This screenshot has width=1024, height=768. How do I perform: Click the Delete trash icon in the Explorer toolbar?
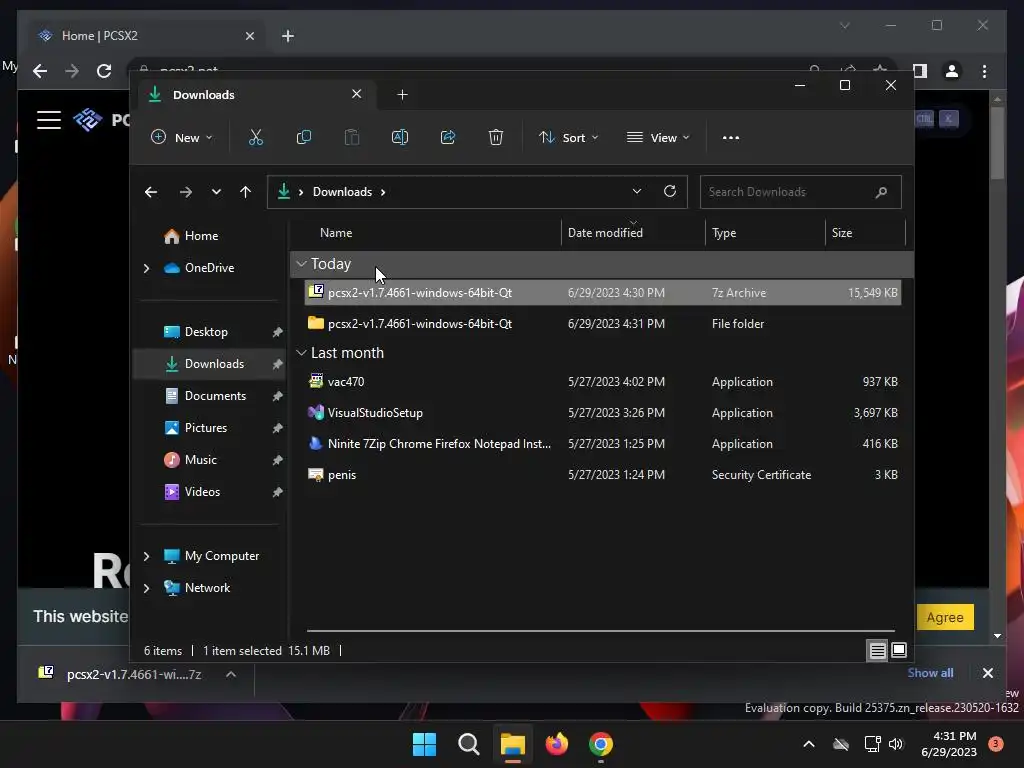pos(496,137)
